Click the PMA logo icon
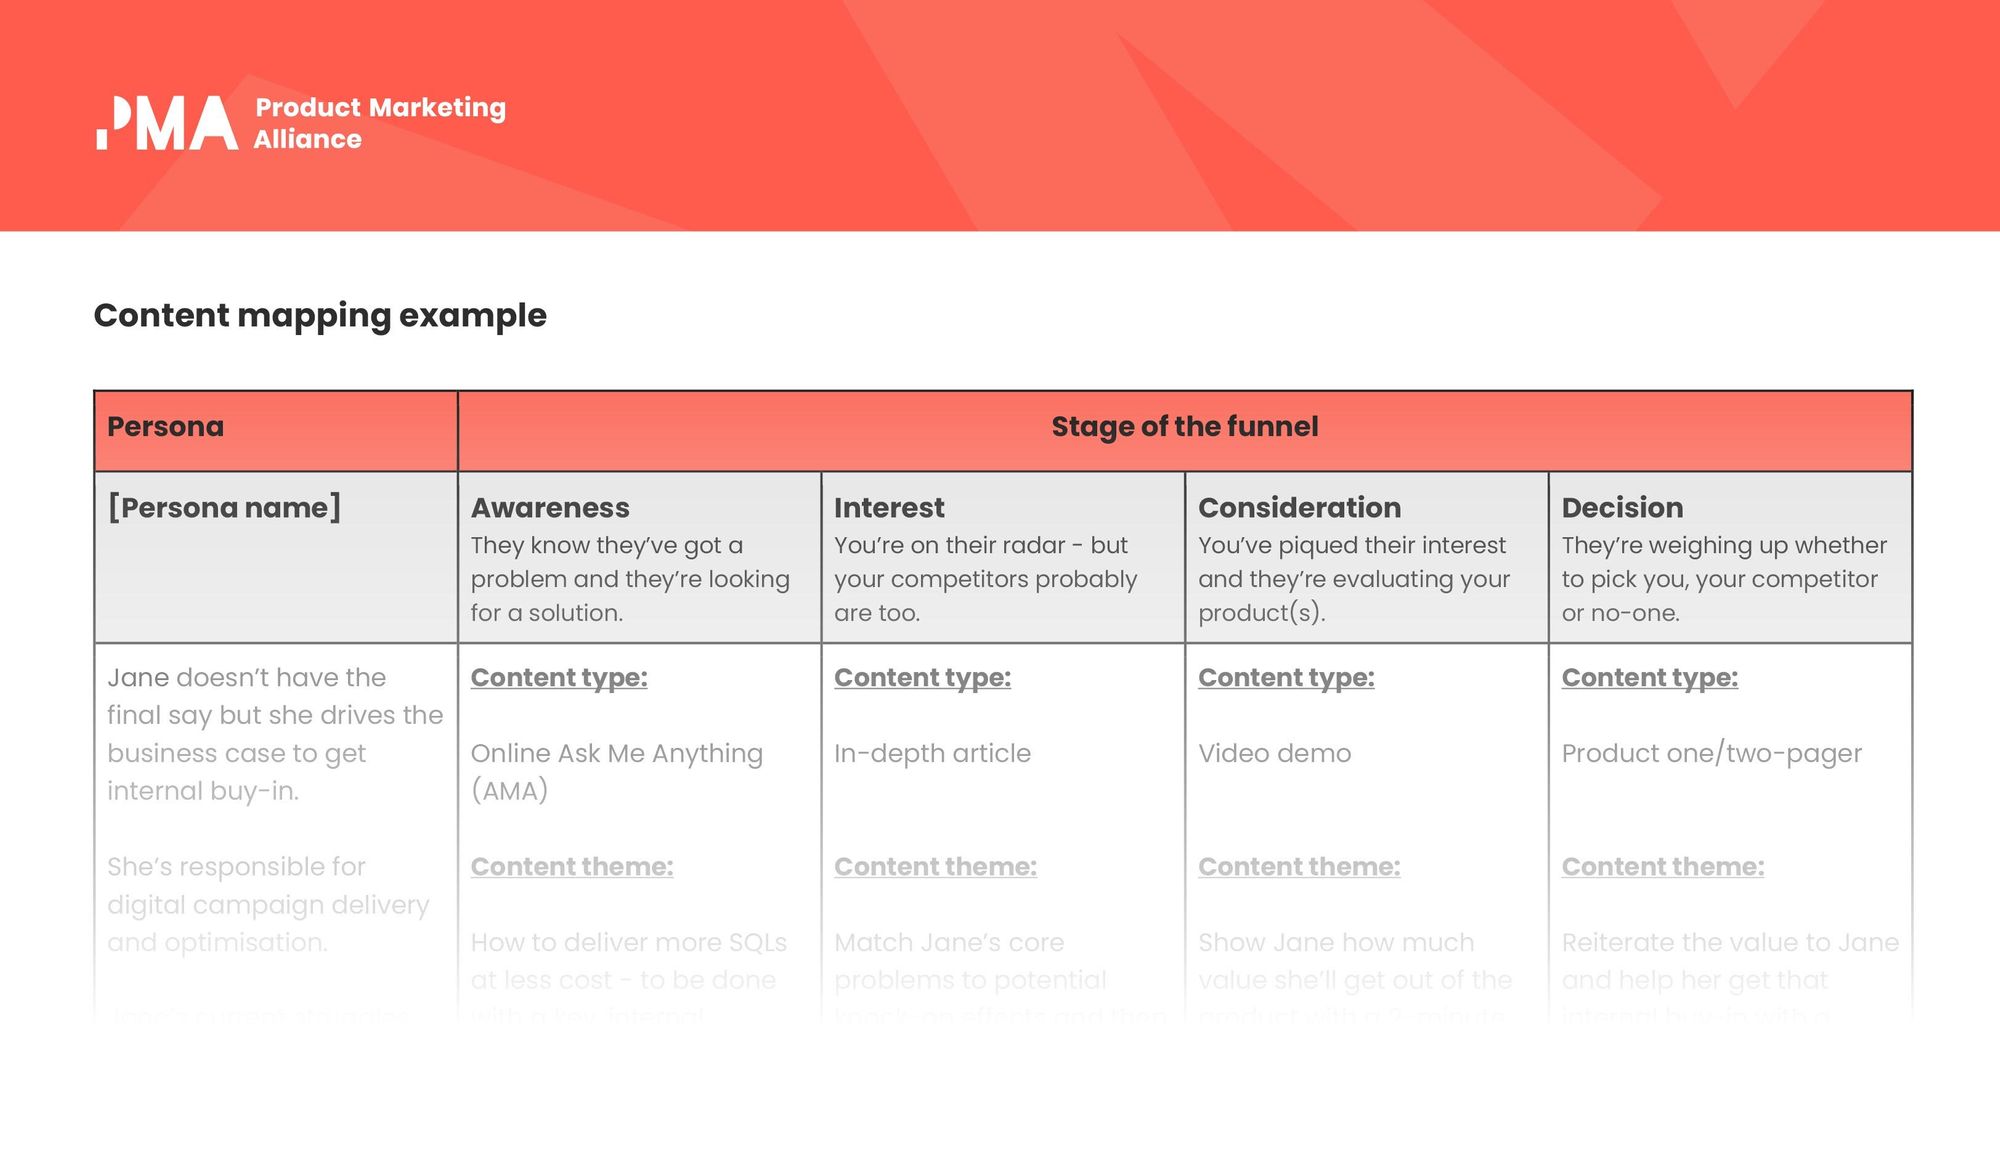2000x1155 pixels. click(167, 123)
